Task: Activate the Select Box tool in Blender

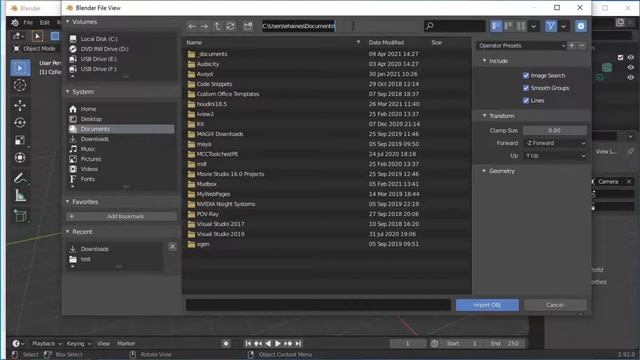Action: pos(20,68)
